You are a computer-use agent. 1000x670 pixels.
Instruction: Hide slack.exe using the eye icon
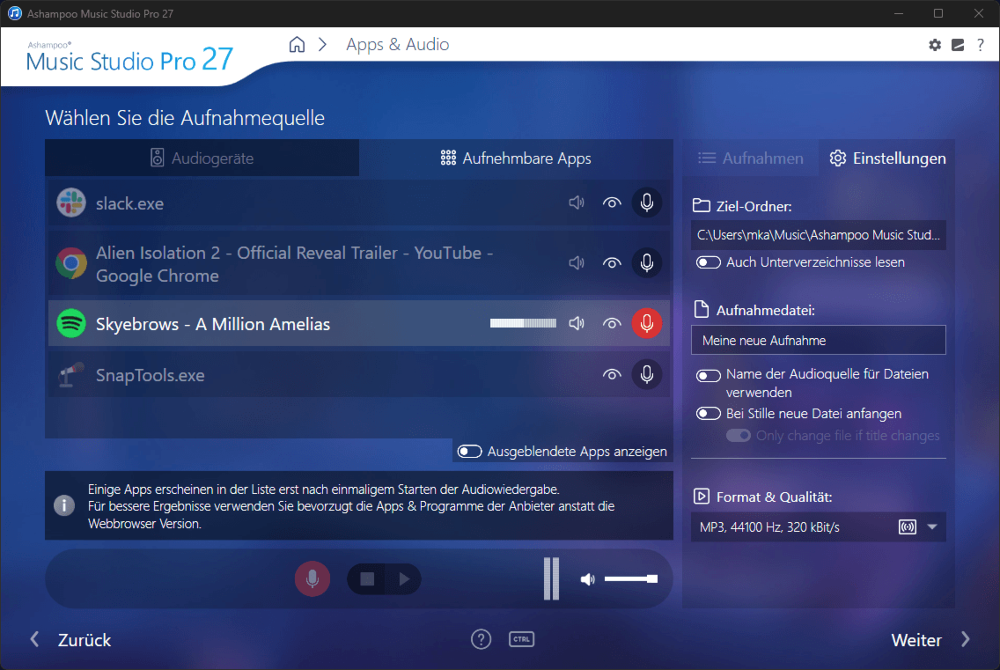pyautogui.click(x=612, y=203)
